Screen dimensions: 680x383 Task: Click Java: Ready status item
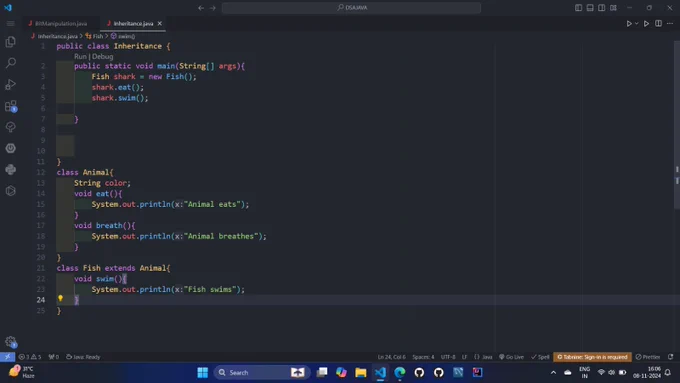83,357
